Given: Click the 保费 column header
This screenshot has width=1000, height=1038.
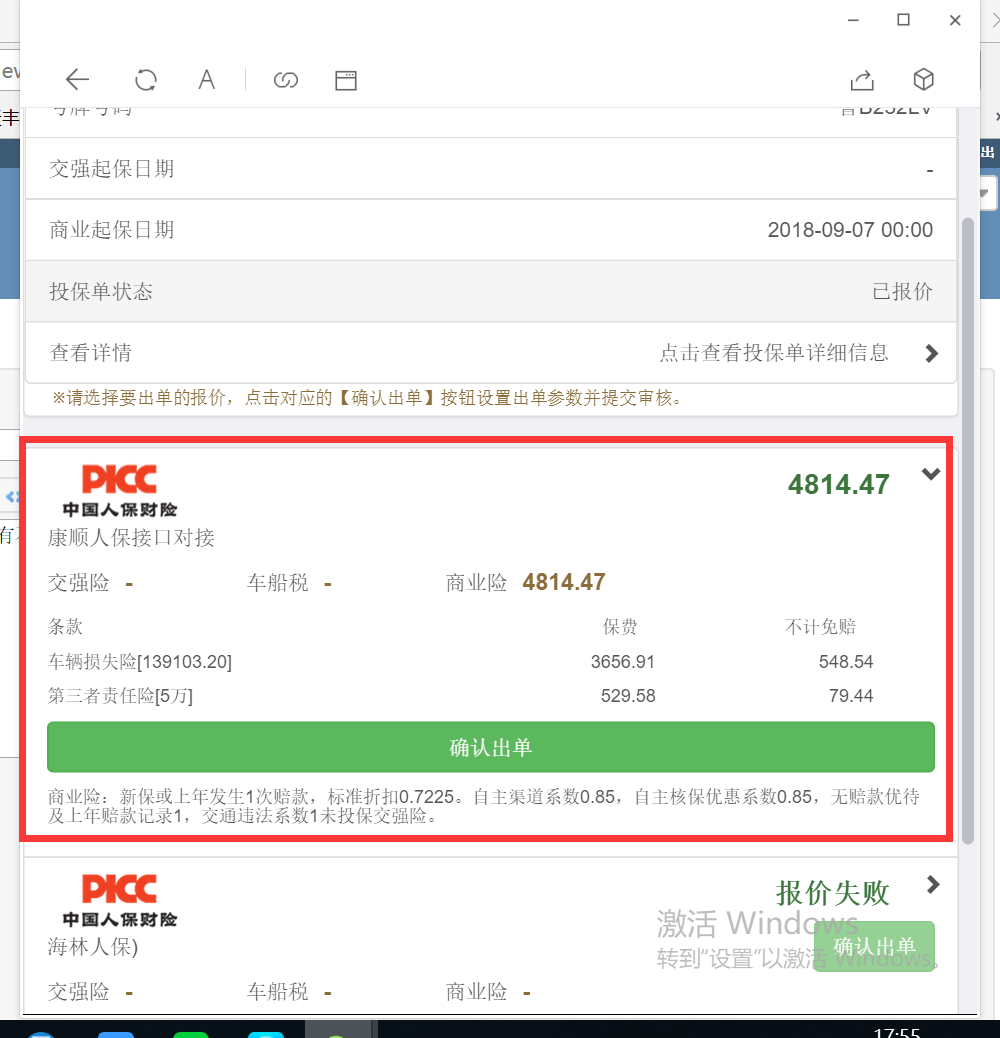Looking at the screenshot, I should coord(619,627).
